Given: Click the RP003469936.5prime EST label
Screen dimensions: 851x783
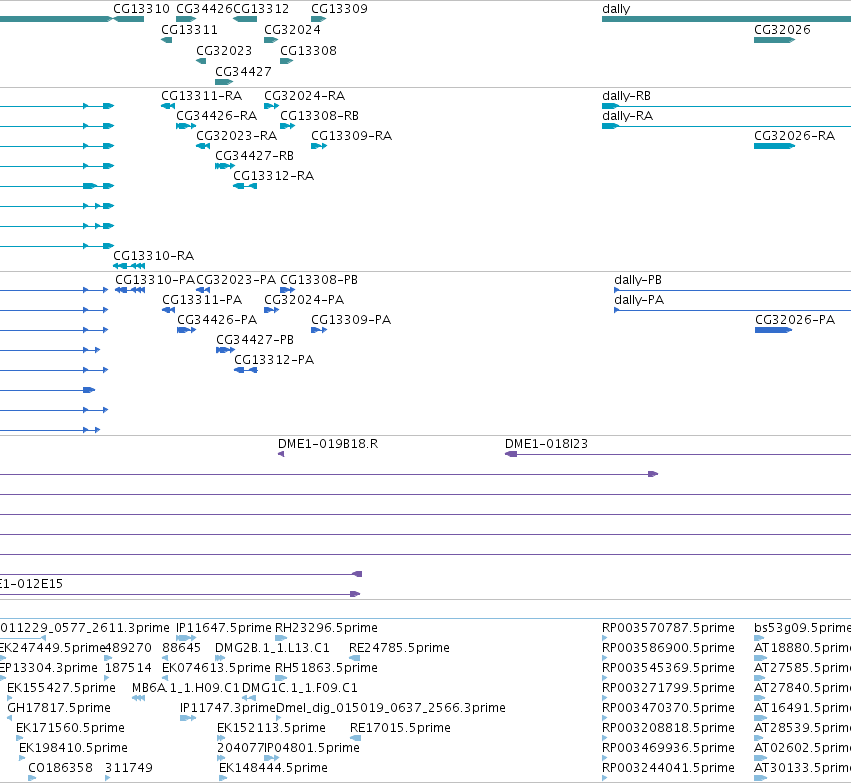Looking at the screenshot, I should click(x=668, y=748).
